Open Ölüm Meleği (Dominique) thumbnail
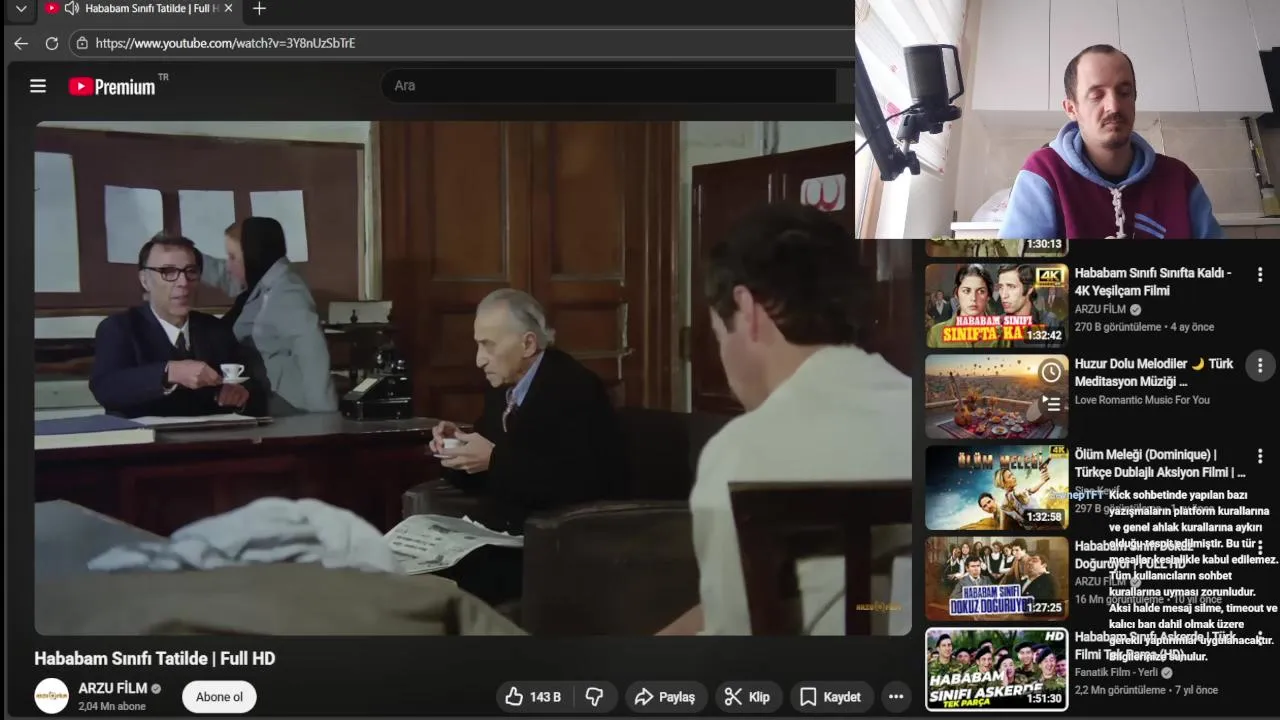This screenshot has height=720, width=1280. tap(996, 487)
